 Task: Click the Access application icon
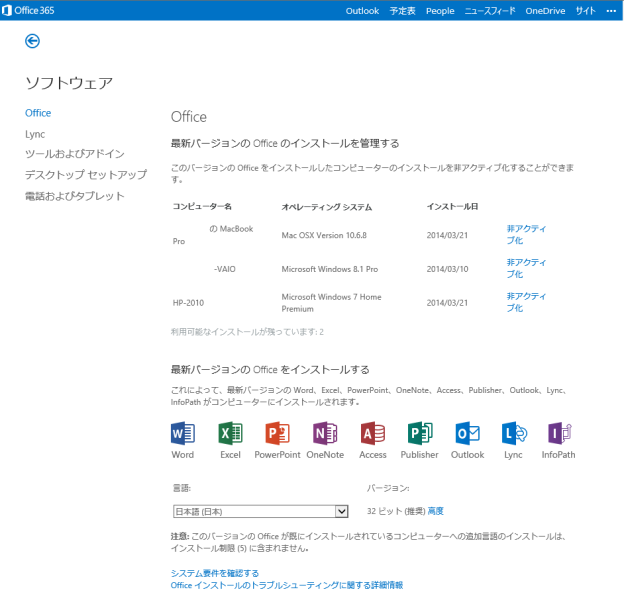pyautogui.click(x=372, y=433)
